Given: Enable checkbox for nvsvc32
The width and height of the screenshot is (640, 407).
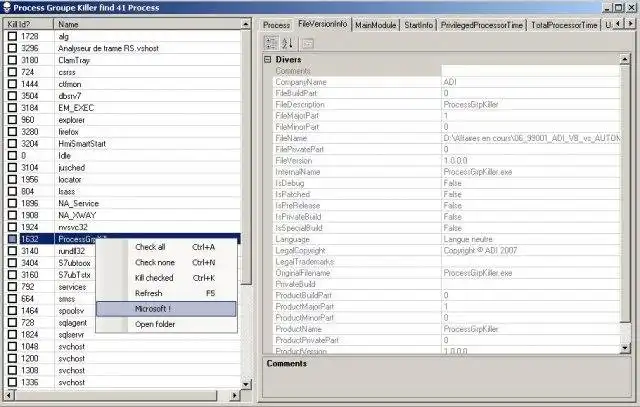Looking at the screenshot, I should (x=12, y=227).
